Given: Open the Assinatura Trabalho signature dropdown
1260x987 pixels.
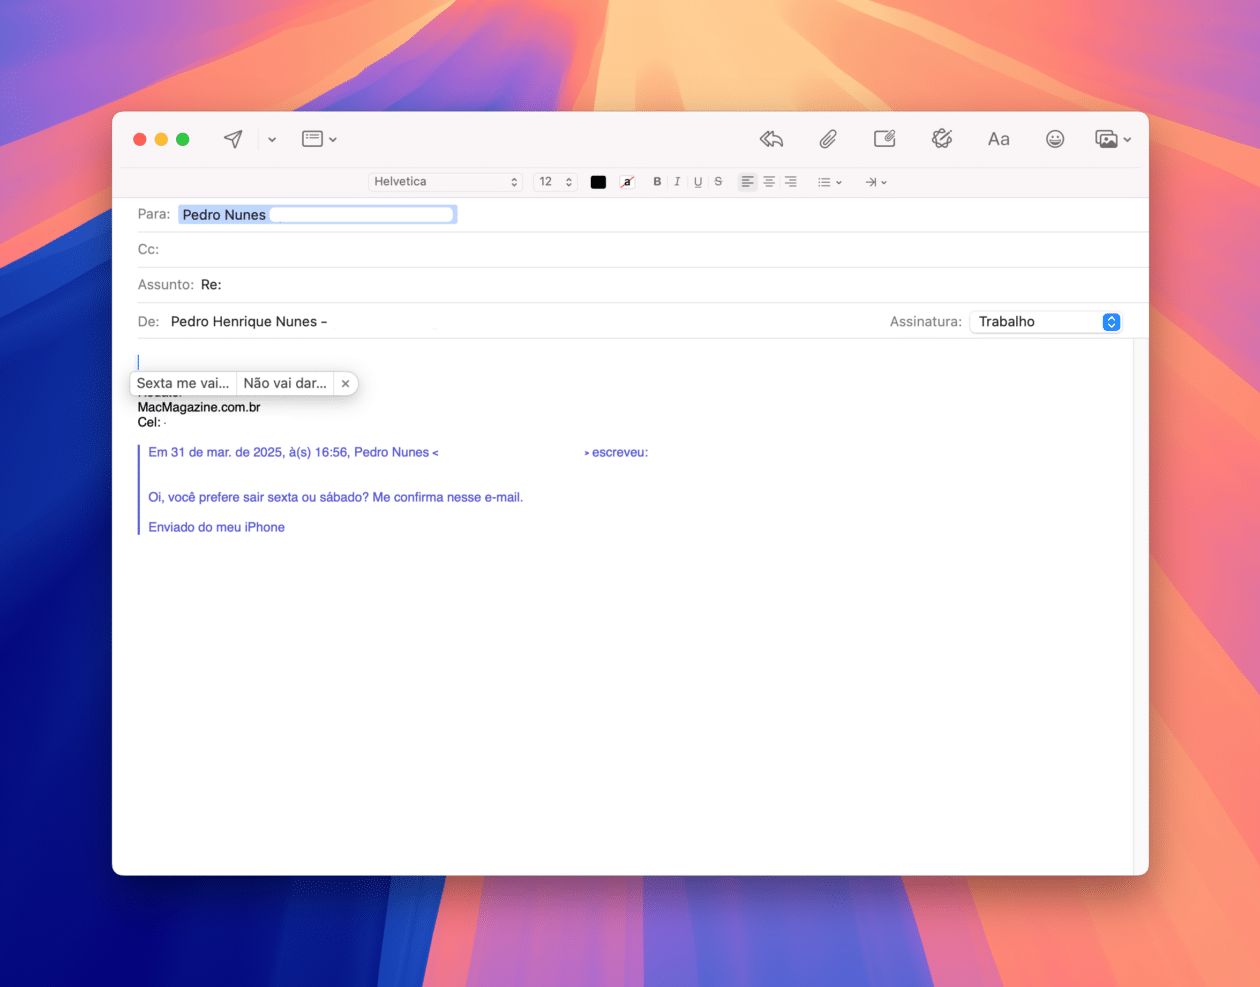Looking at the screenshot, I should pyautogui.click(x=1045, y=322).
